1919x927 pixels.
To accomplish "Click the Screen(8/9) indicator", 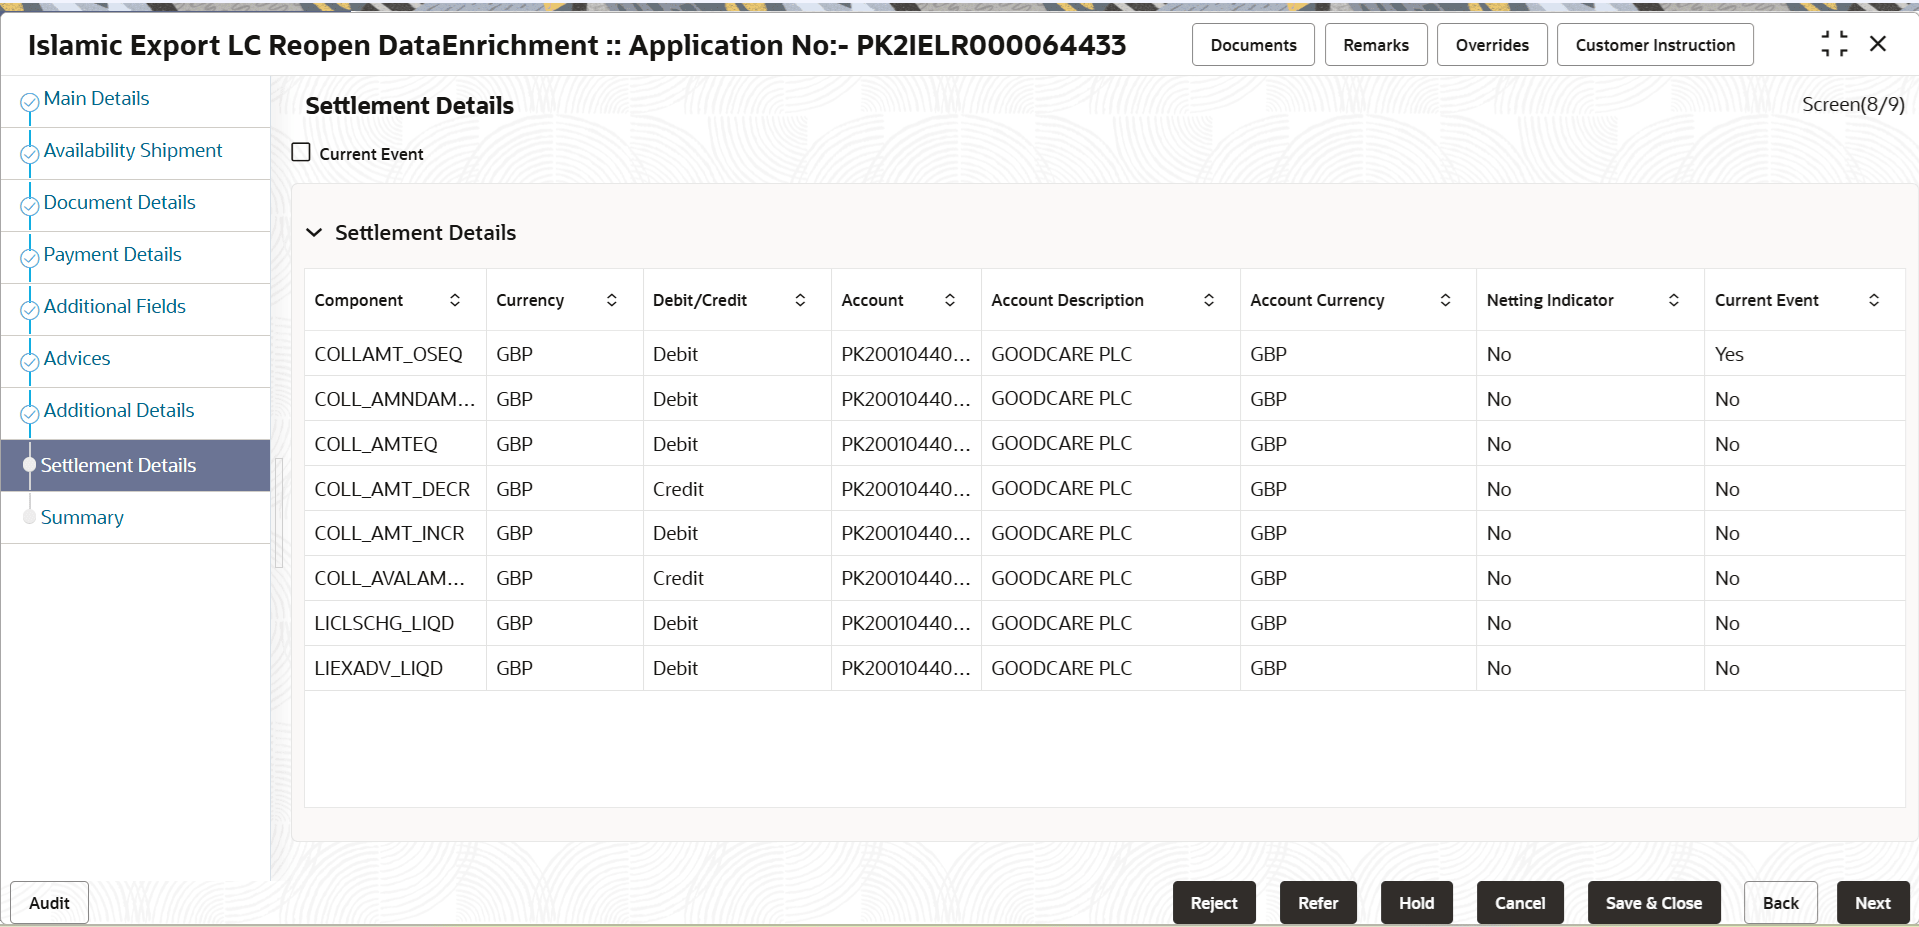I will coord(1853,105).
